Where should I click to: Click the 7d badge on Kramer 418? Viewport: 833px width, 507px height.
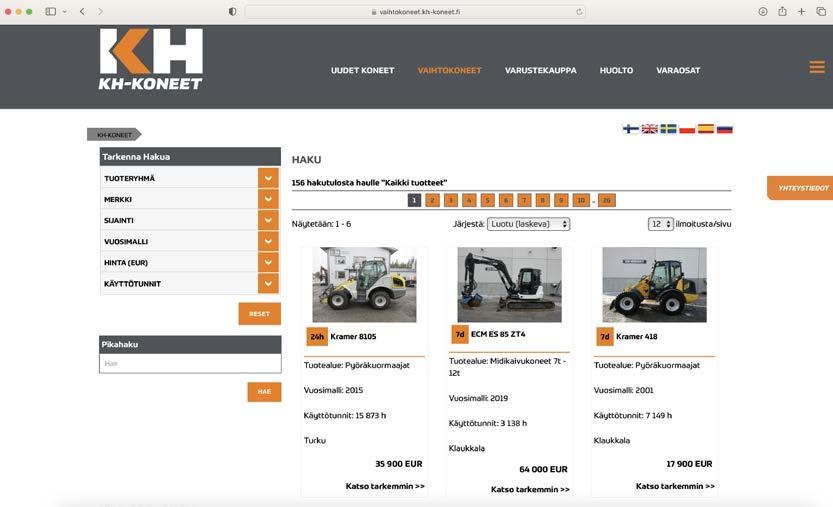click(x=605, y=336)
